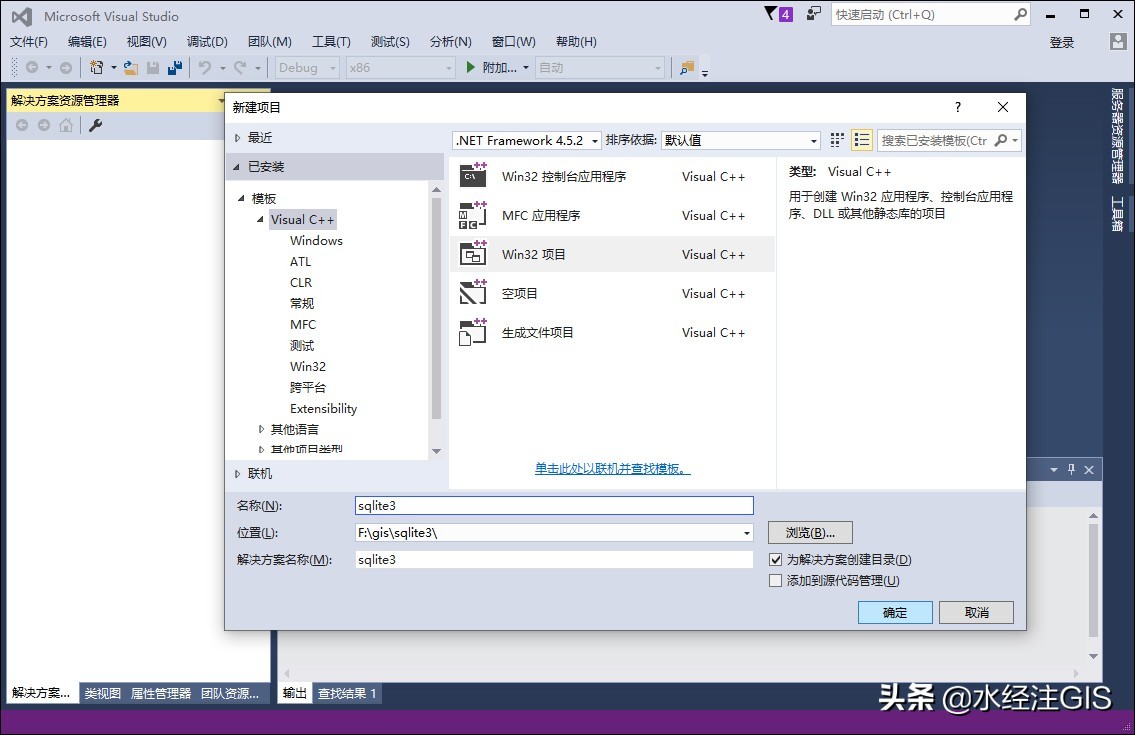
Task: Click the navigate forward toolbar icon
Action: (x=66, y=67)
